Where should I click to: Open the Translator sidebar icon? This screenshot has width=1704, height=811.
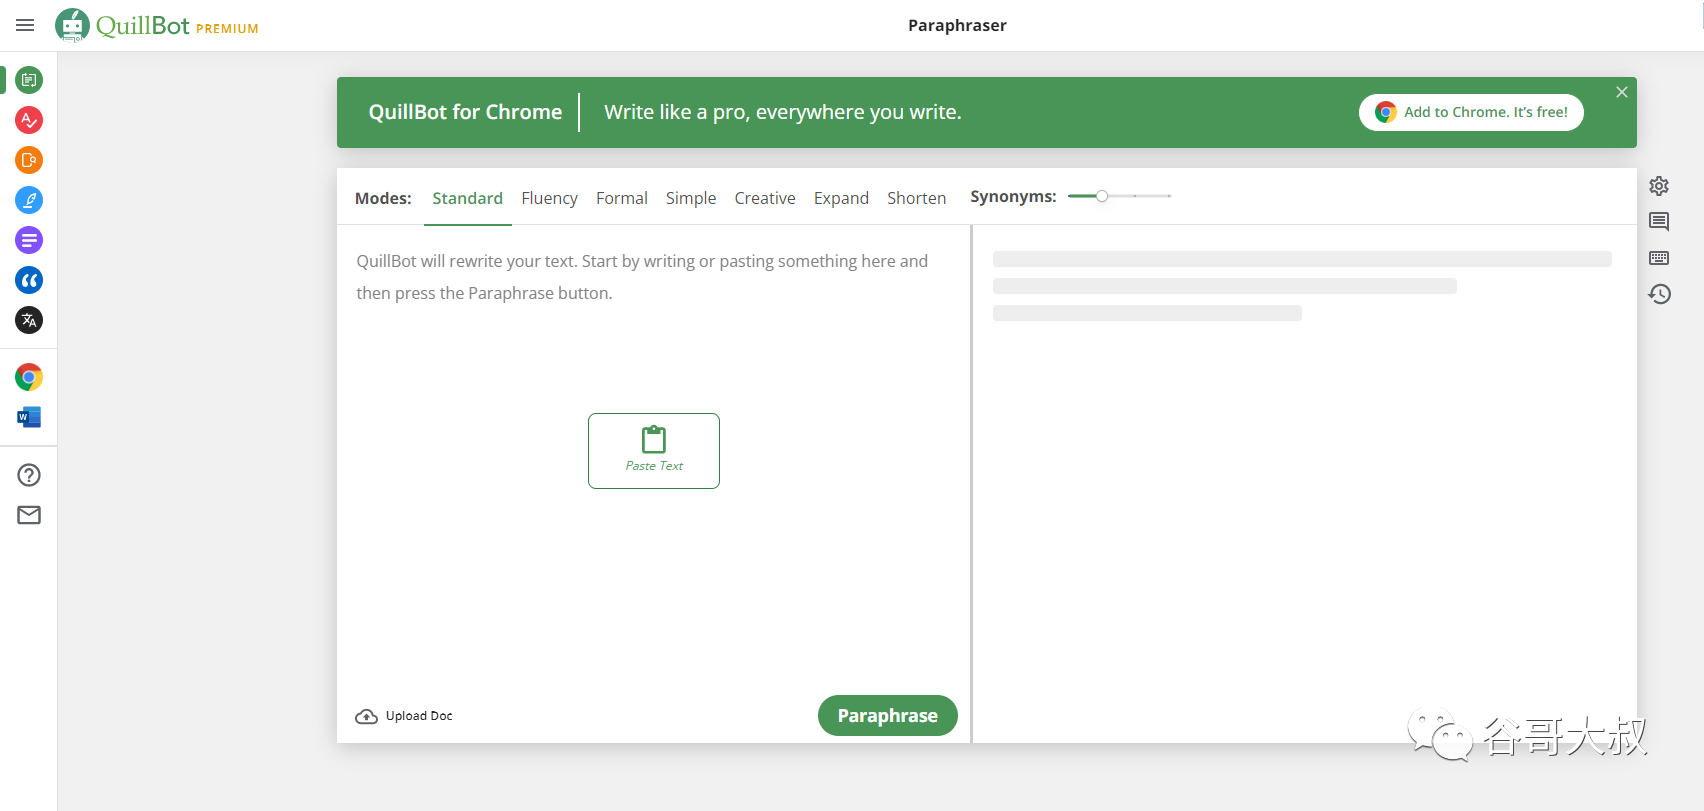[x=29, y=320]
